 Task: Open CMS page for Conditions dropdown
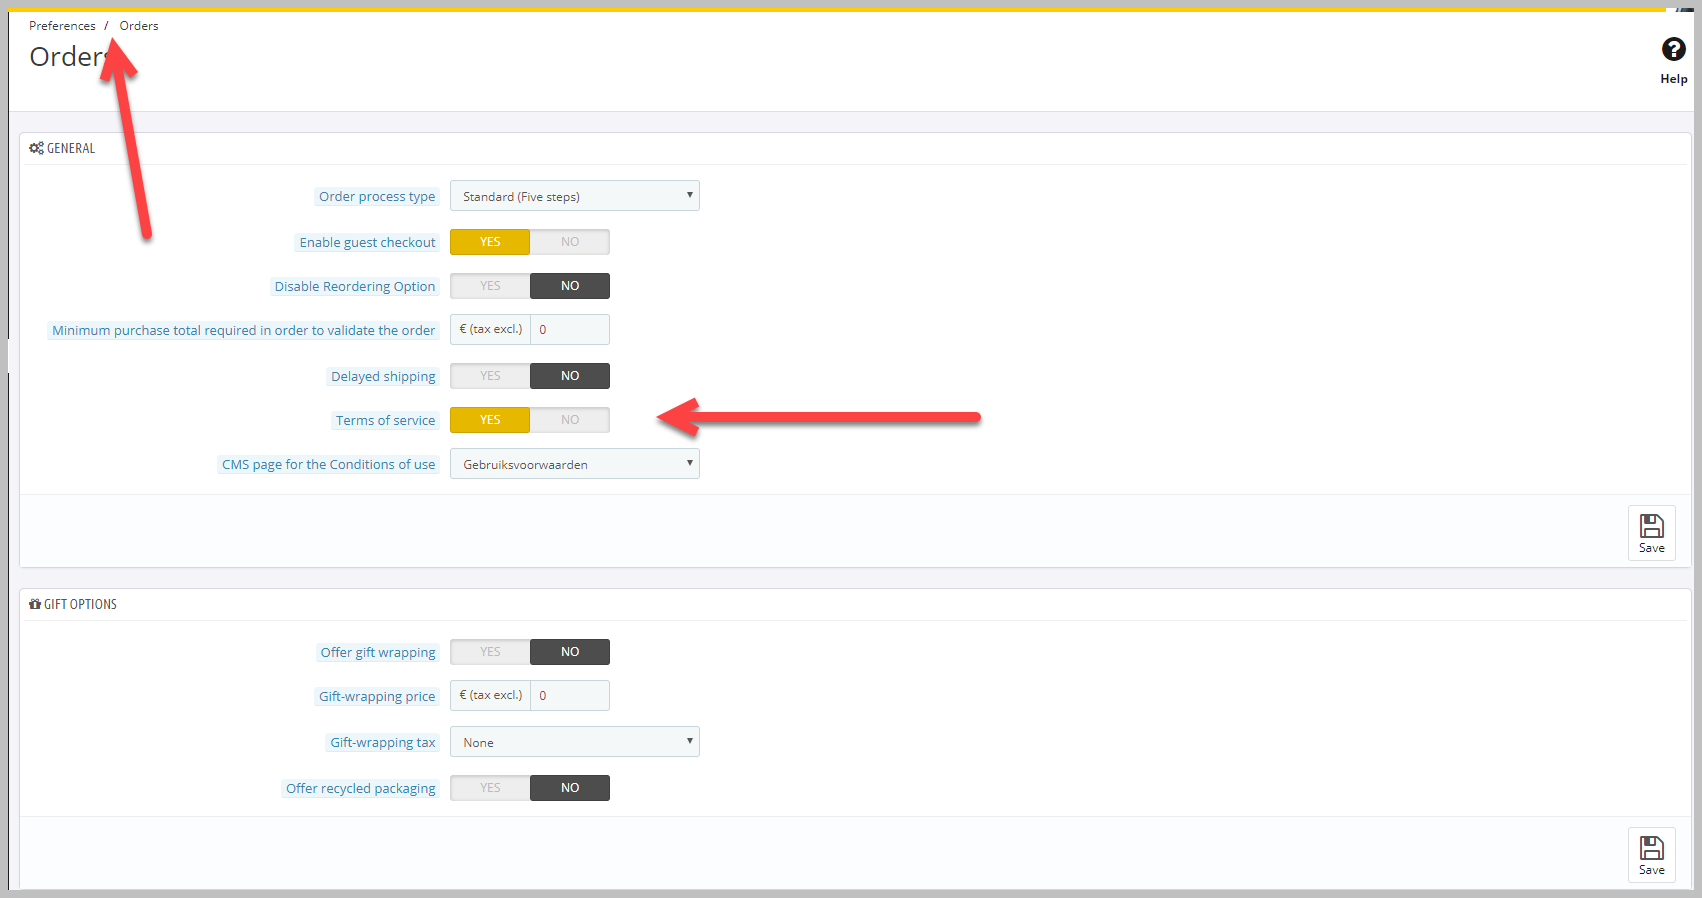[574, 464]
